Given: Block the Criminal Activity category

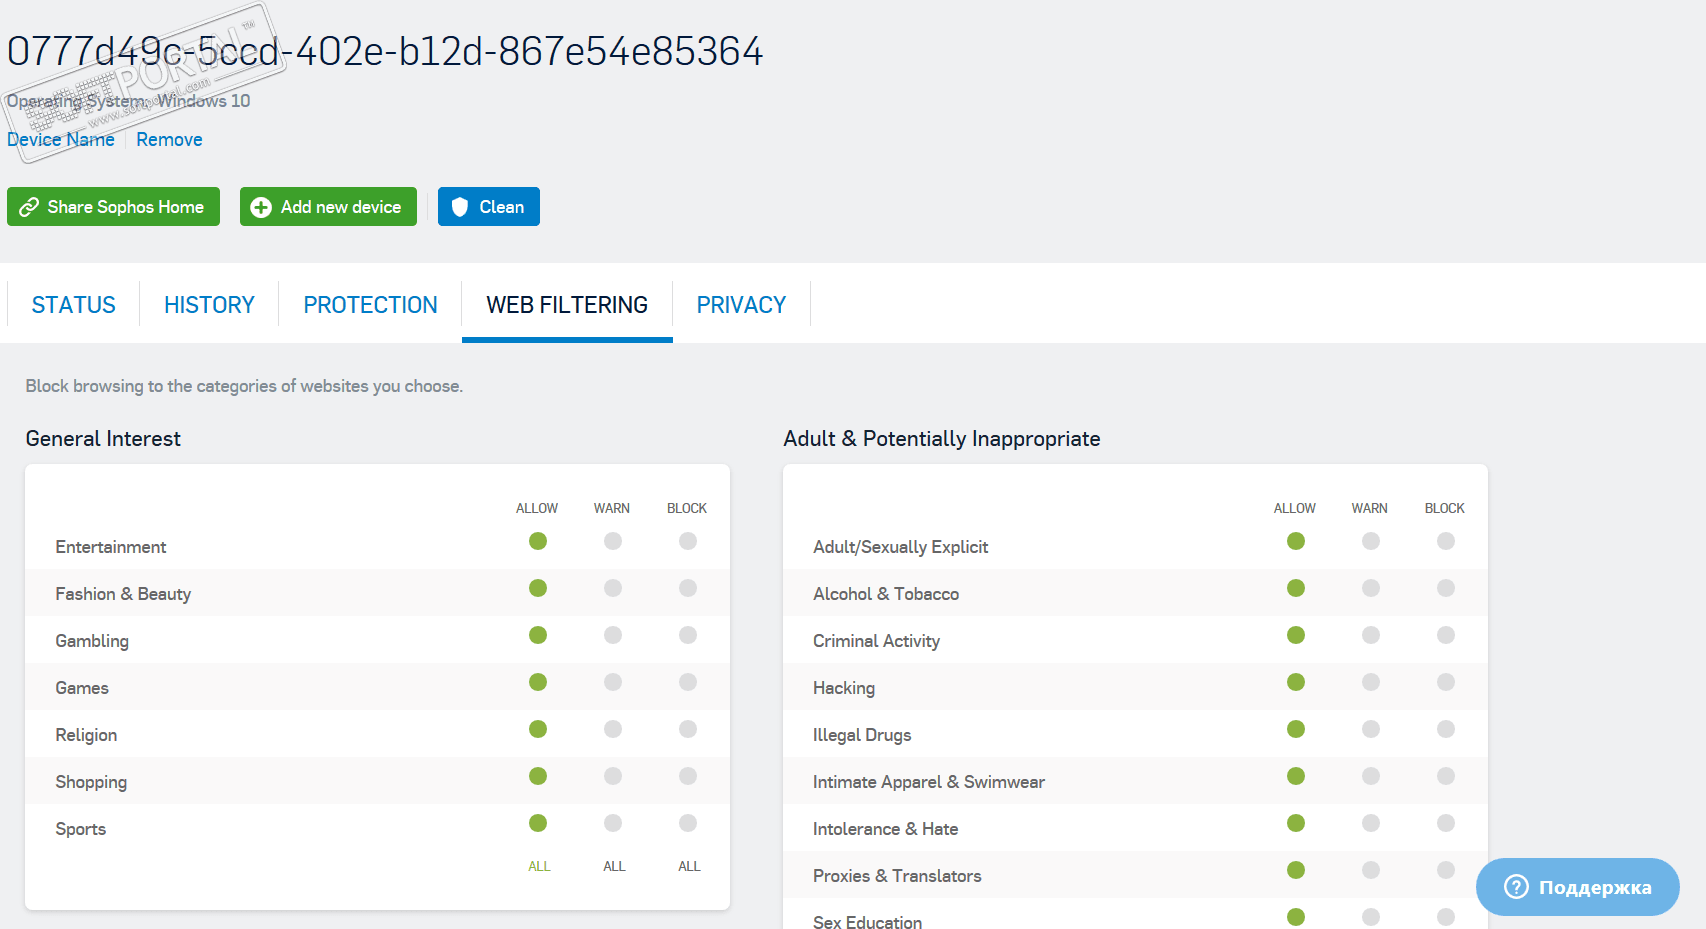Looking at the screenshot, I should click(1446, 635).
